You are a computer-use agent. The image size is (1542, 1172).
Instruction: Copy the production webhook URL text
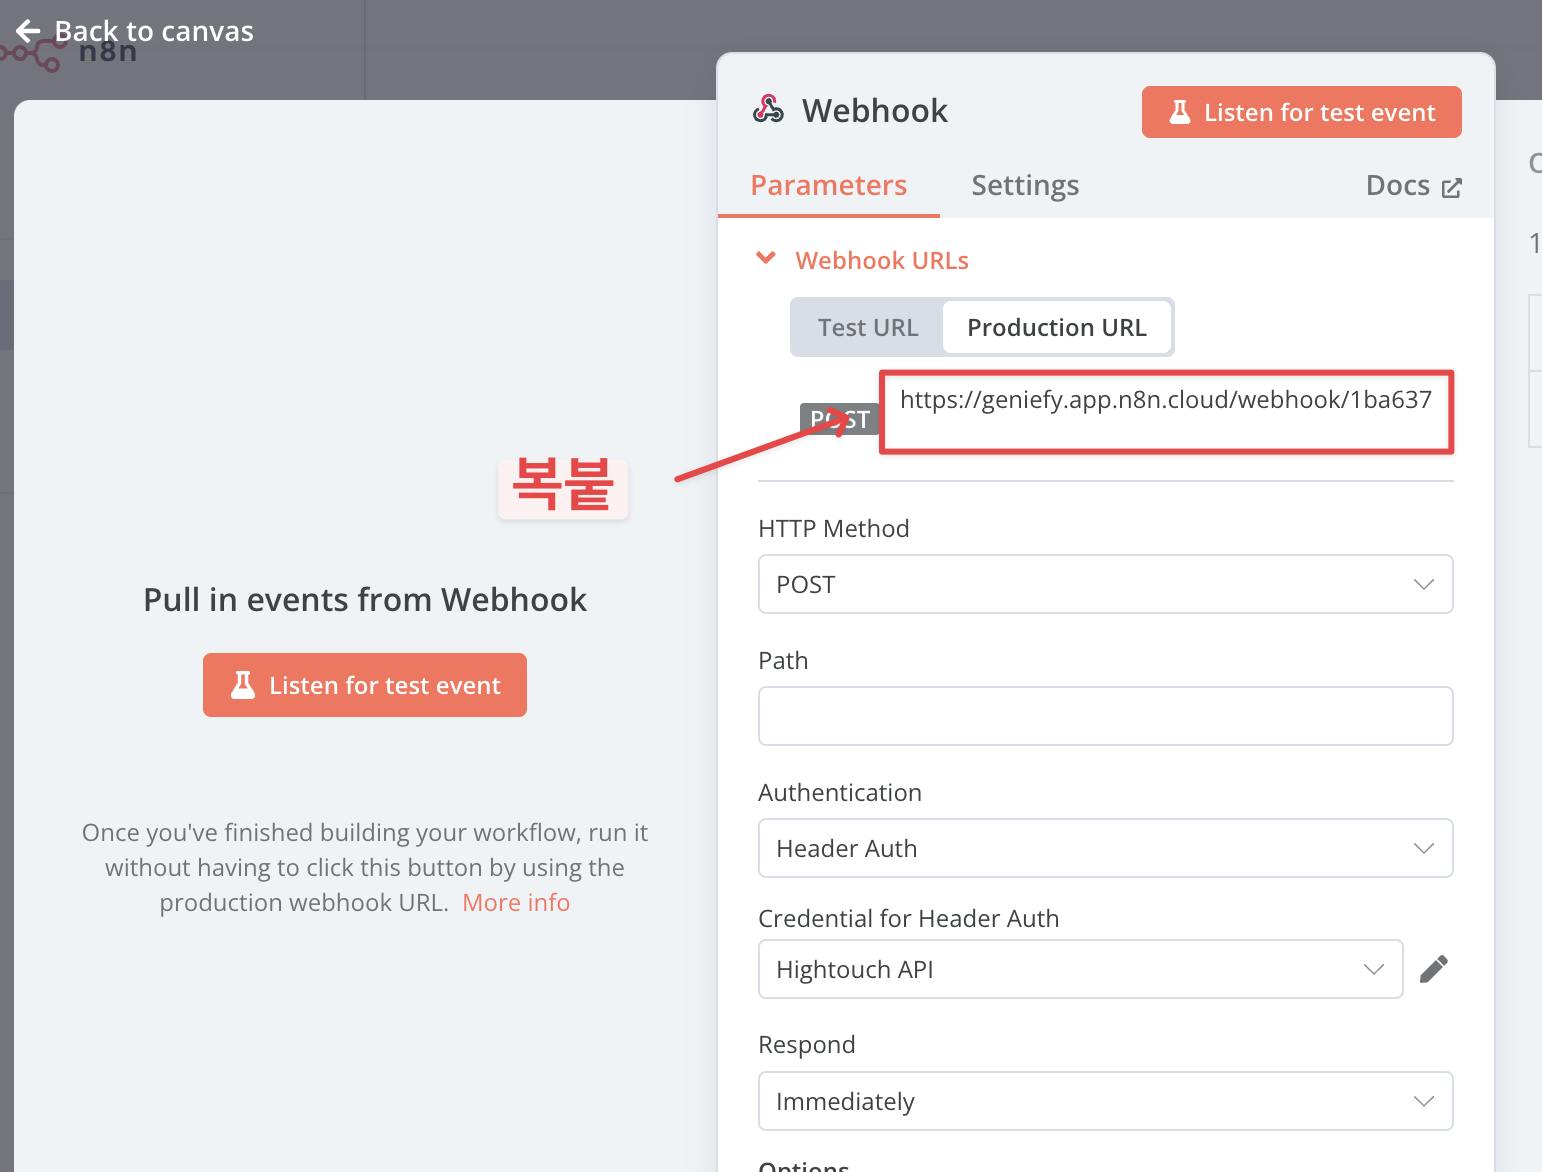tap(1165, 400)
